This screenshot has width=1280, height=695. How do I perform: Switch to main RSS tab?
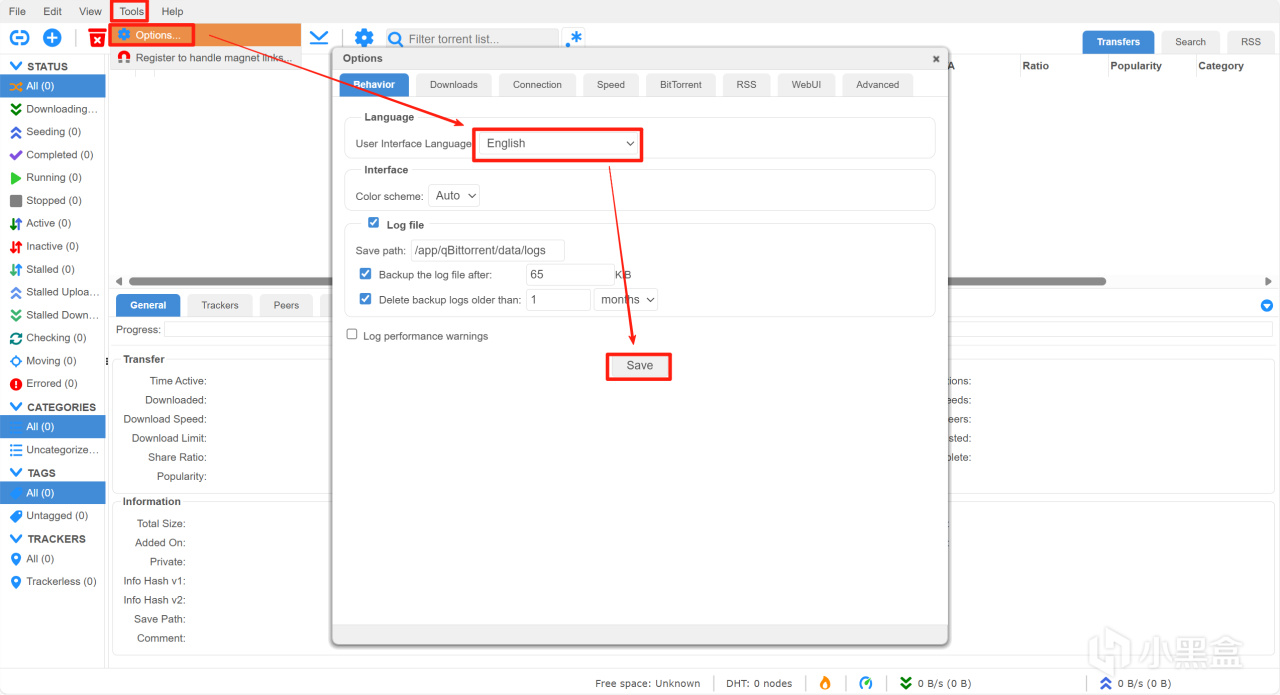click(x=1251, y=42)
